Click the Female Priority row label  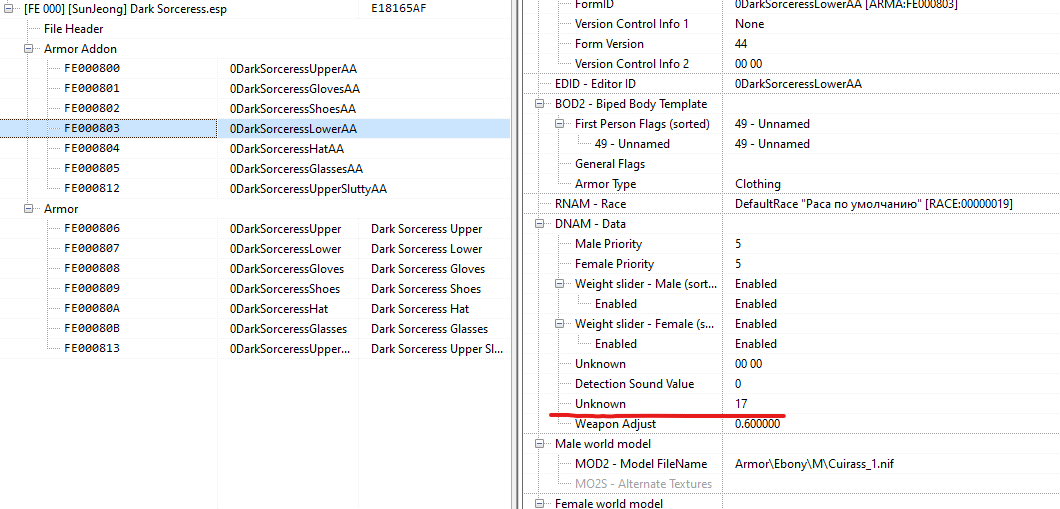pyautogui.click(x=615, y=264)
